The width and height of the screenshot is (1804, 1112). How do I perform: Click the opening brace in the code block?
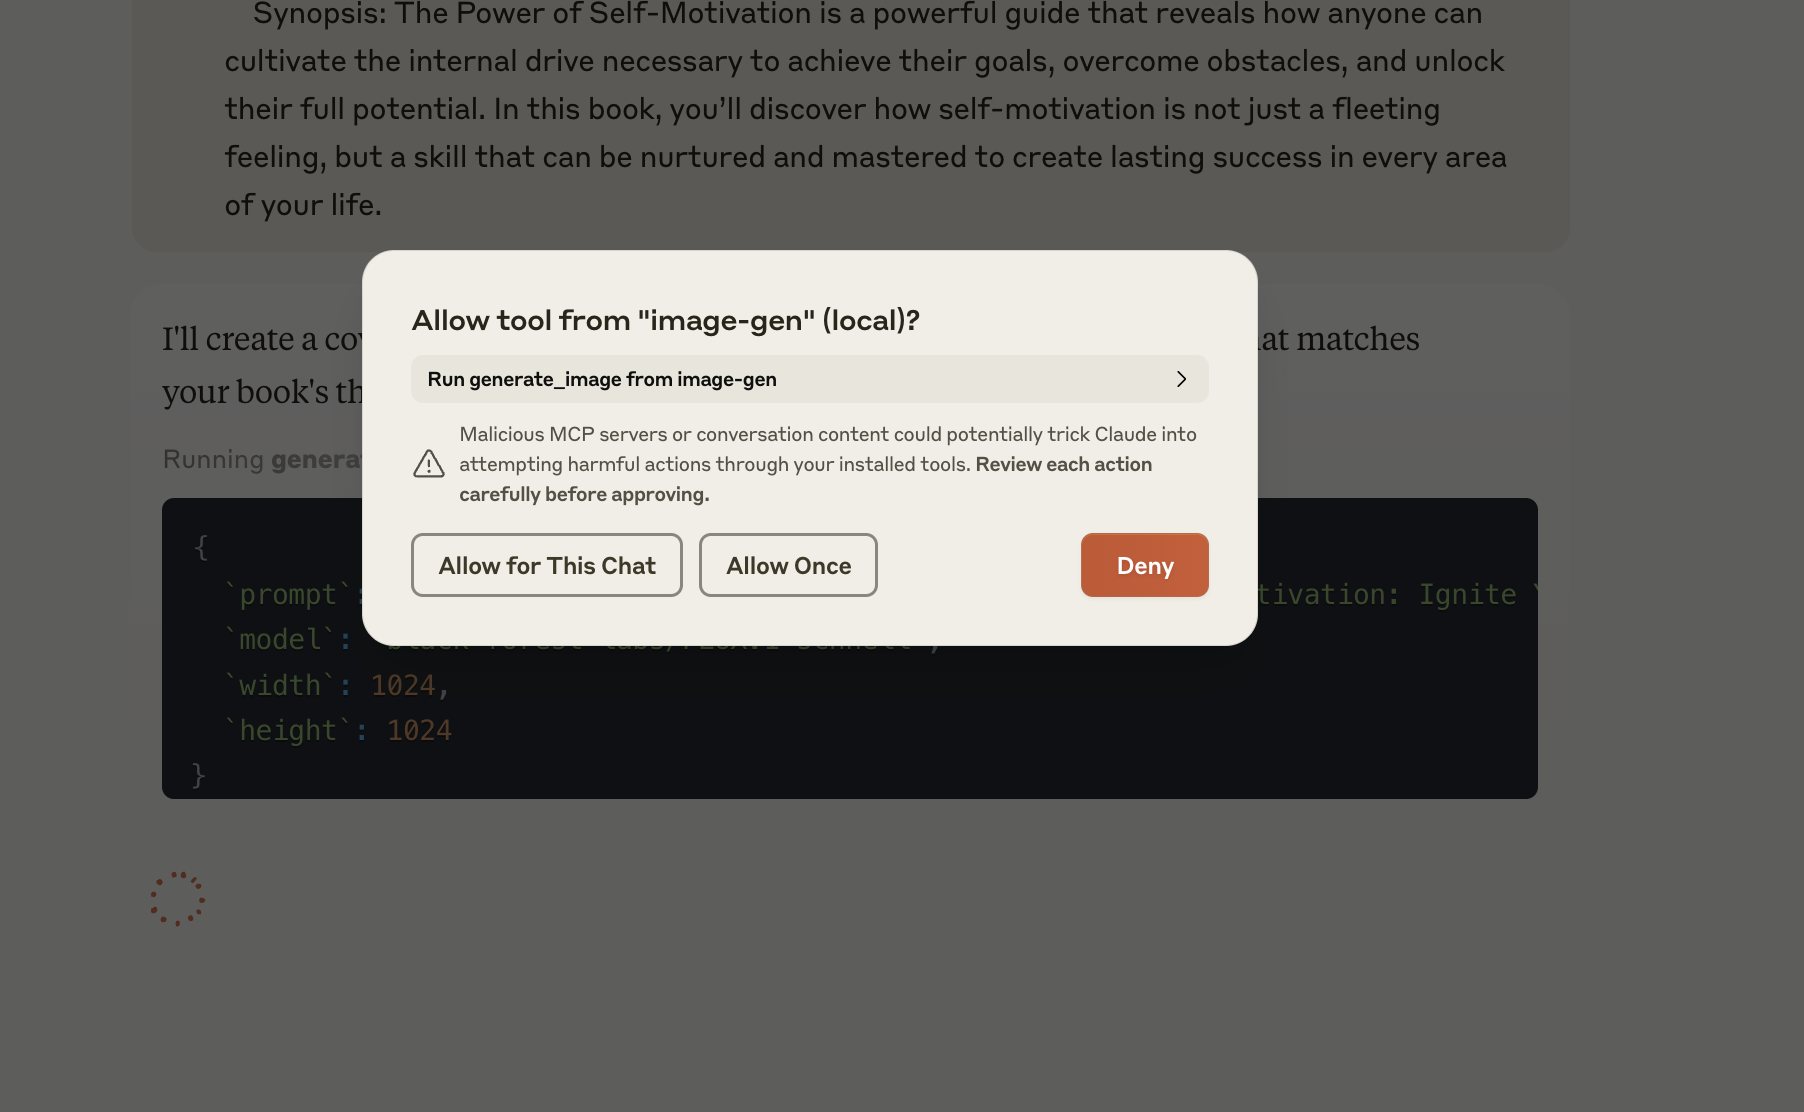(201, 547)
